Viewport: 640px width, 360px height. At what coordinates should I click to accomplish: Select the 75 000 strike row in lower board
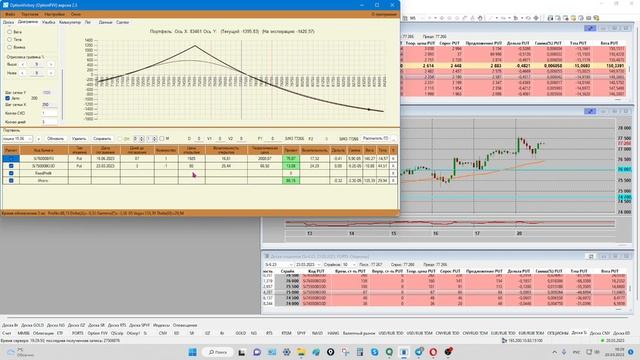[444, 292]
